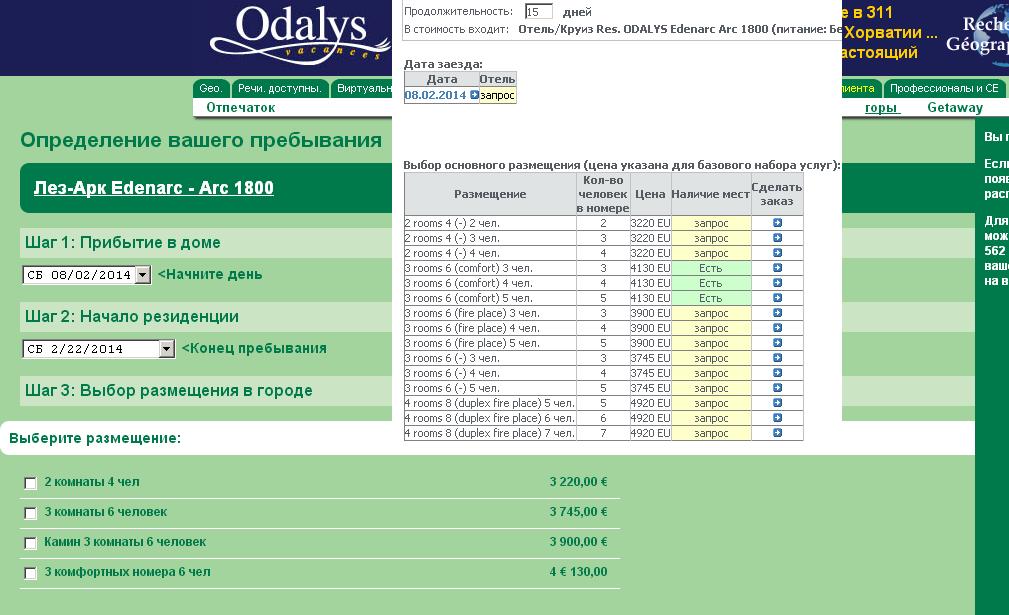The height and width of the screenshot is (615, 1009).
Task: Order the 3 rooms 6 (comfort) 5 чел. row
Action: click(x=777, y=298)
